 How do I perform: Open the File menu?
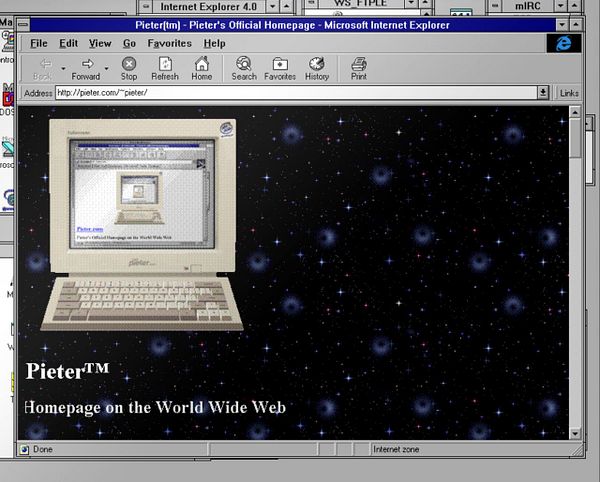coord(39,44)
